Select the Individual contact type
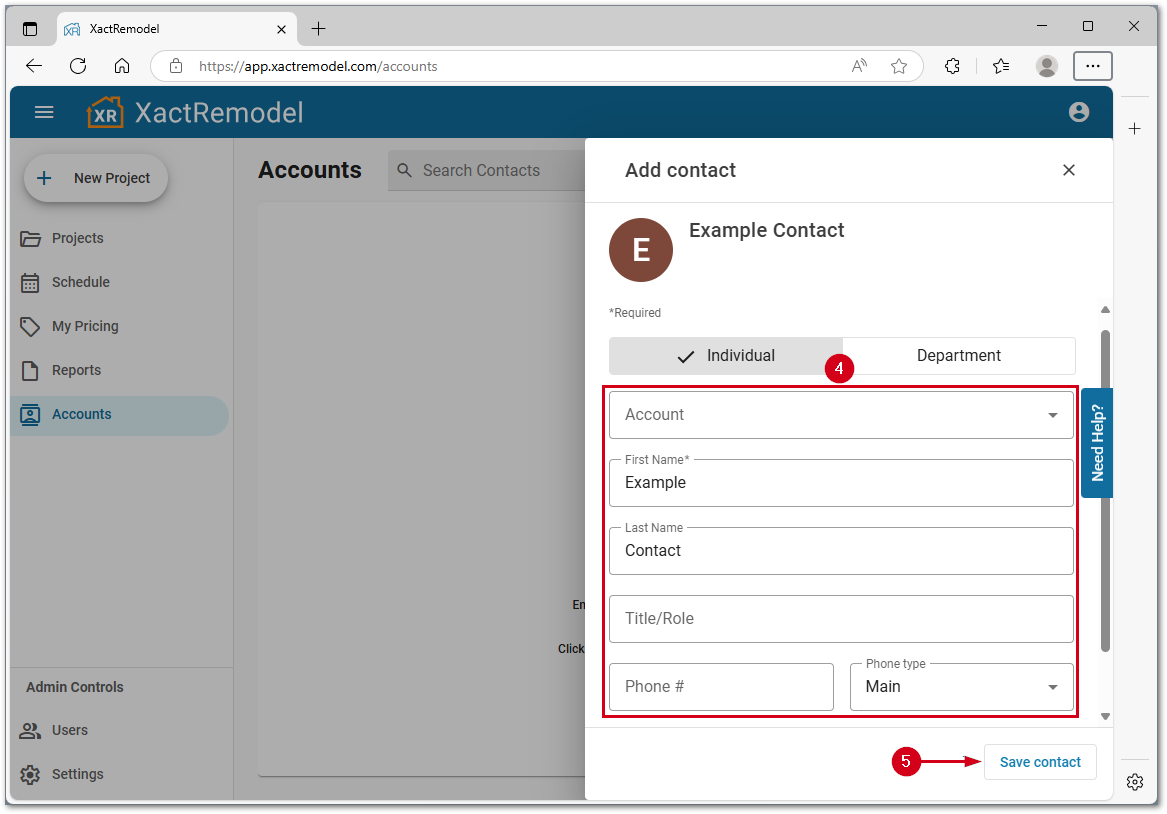Screen dimensions: 1167x814 725,356
